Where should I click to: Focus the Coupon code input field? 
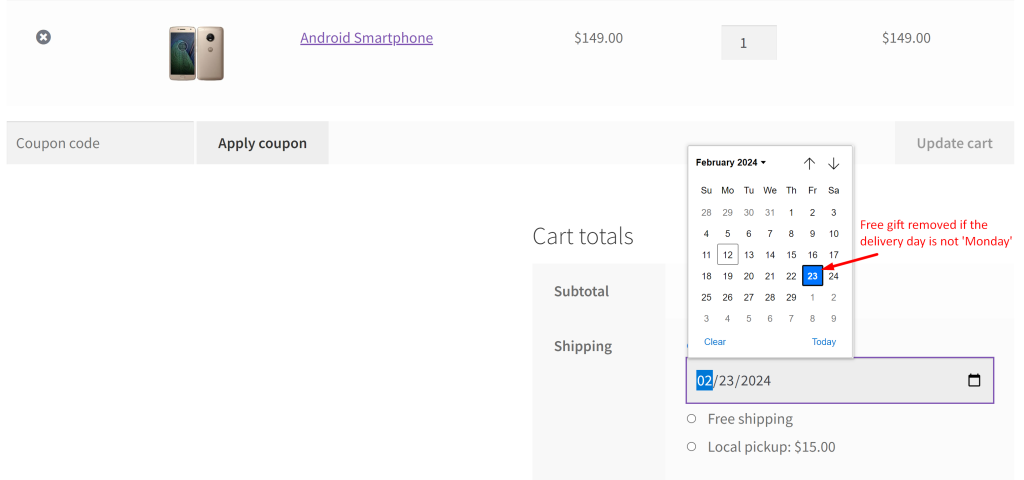click(100, 143)
